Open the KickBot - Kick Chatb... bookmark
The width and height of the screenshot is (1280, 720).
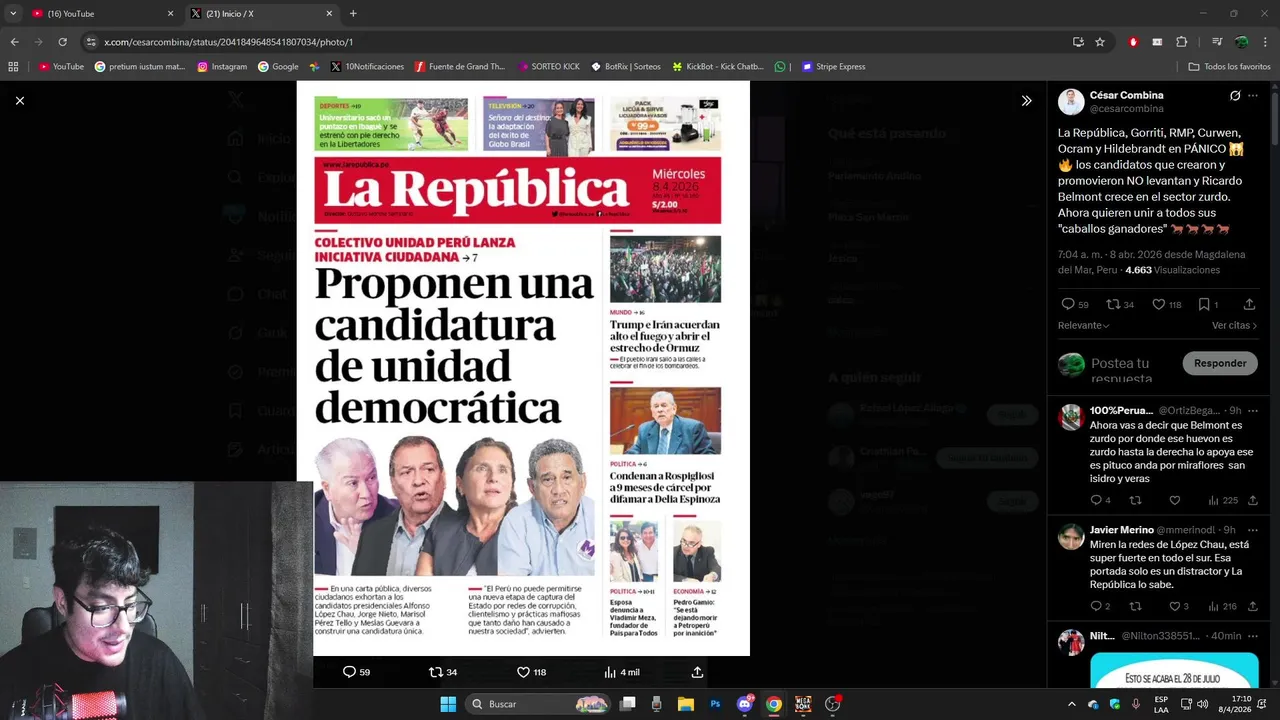717,67
